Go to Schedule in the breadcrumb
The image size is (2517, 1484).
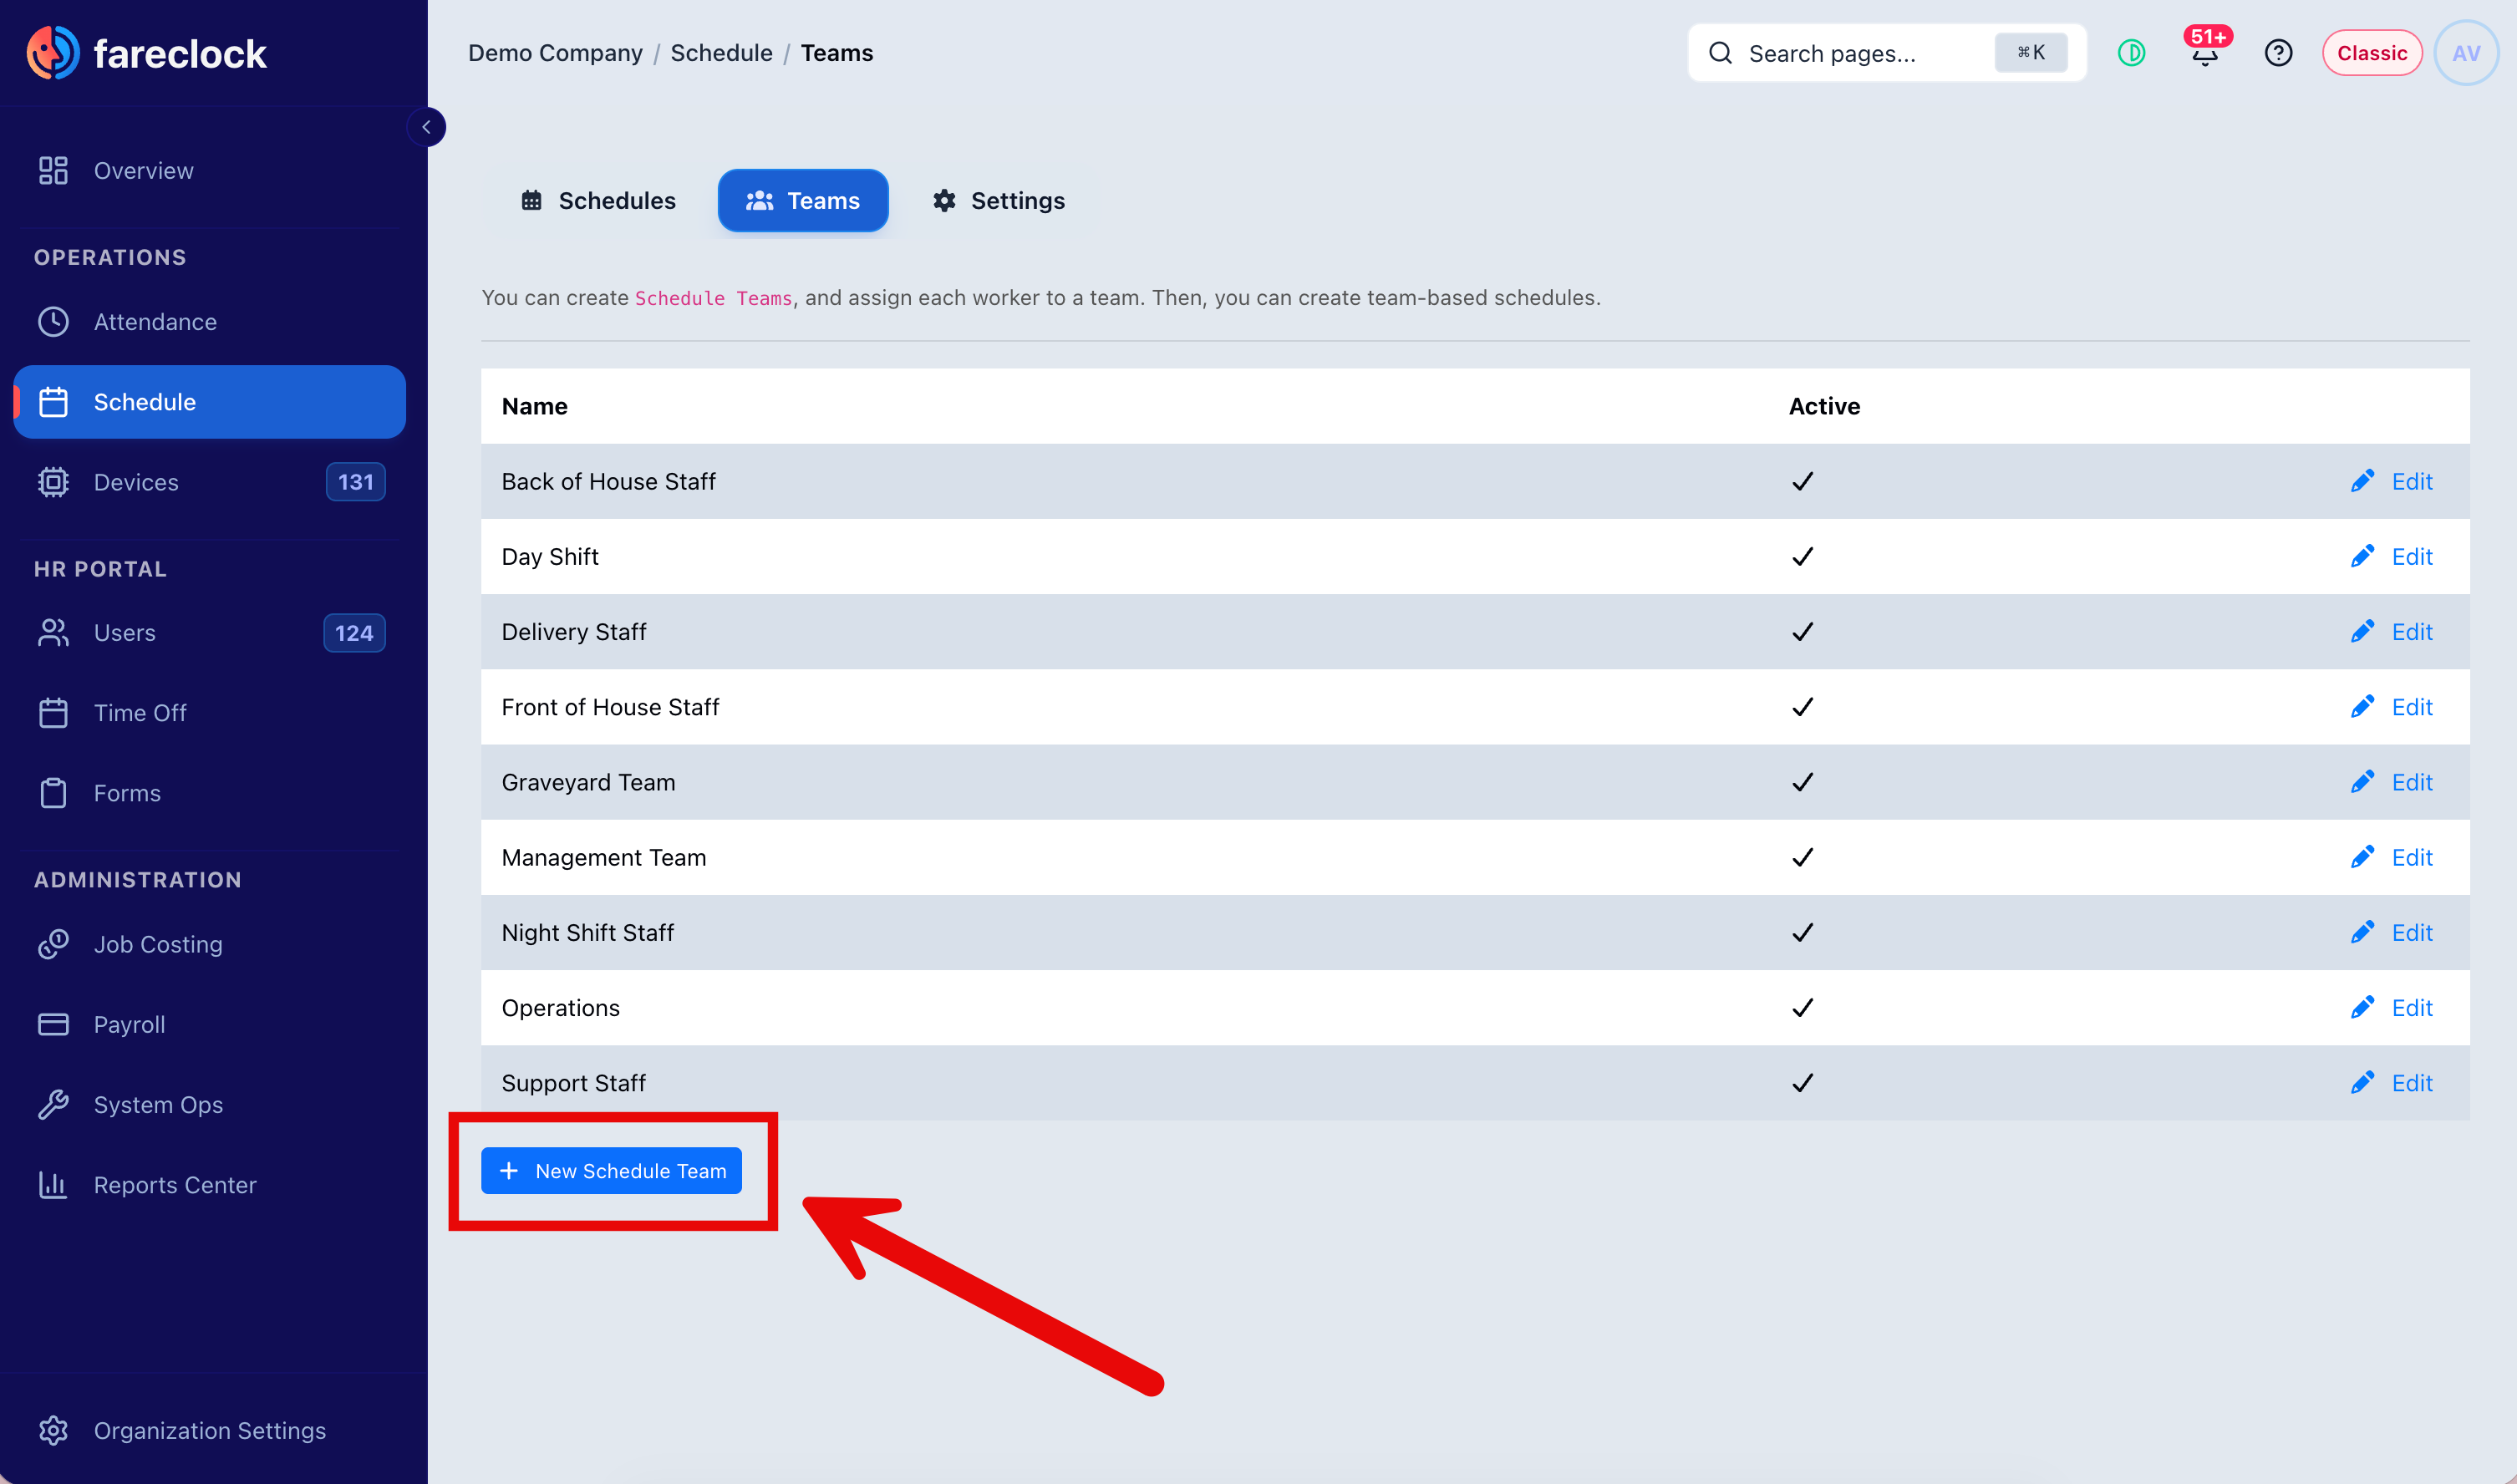(721, 53)
